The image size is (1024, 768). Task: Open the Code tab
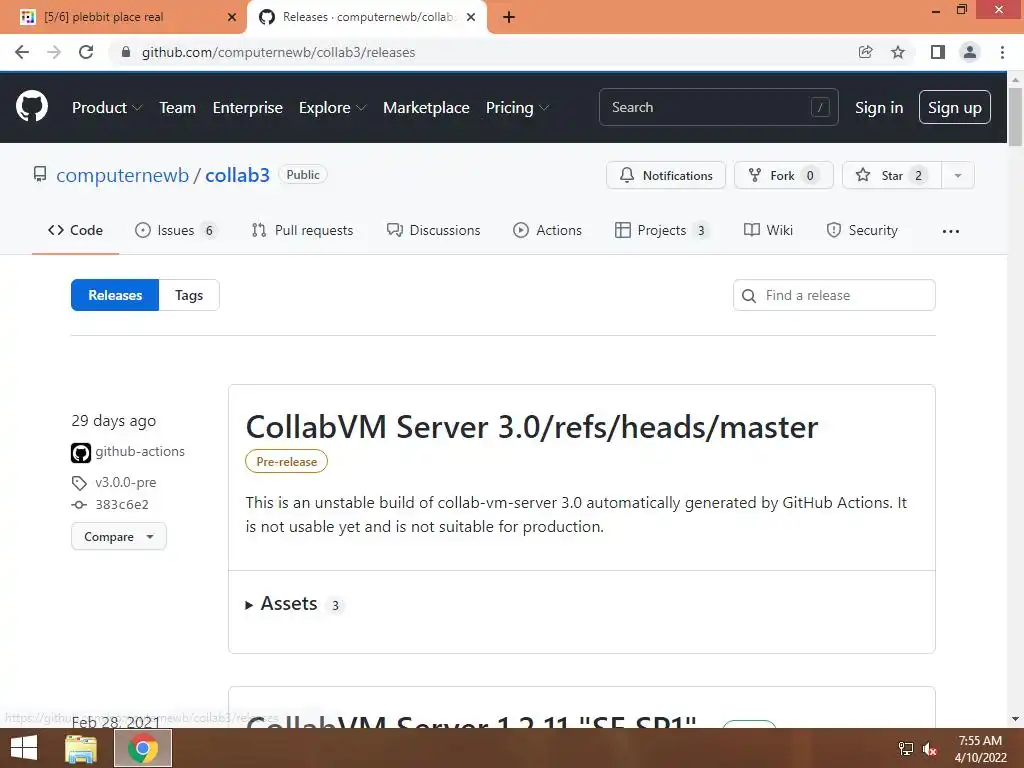click(75, 231)
